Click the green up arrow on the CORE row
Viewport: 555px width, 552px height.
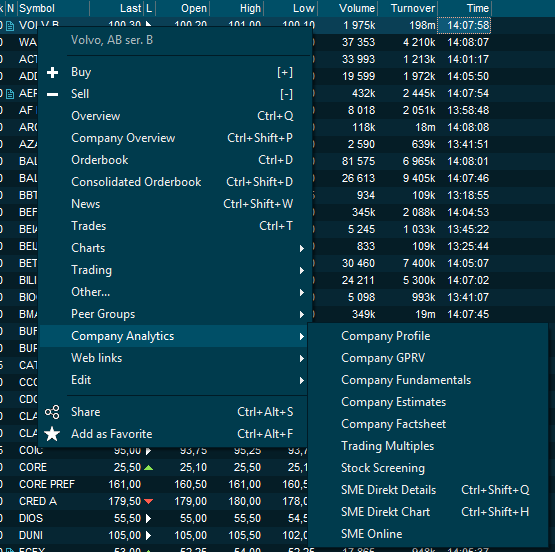[149, 467]
